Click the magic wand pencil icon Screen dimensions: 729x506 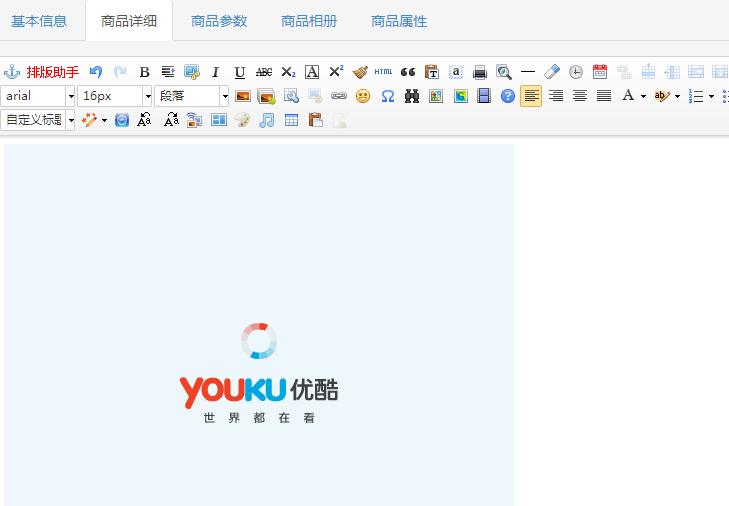tap(88, 120)
